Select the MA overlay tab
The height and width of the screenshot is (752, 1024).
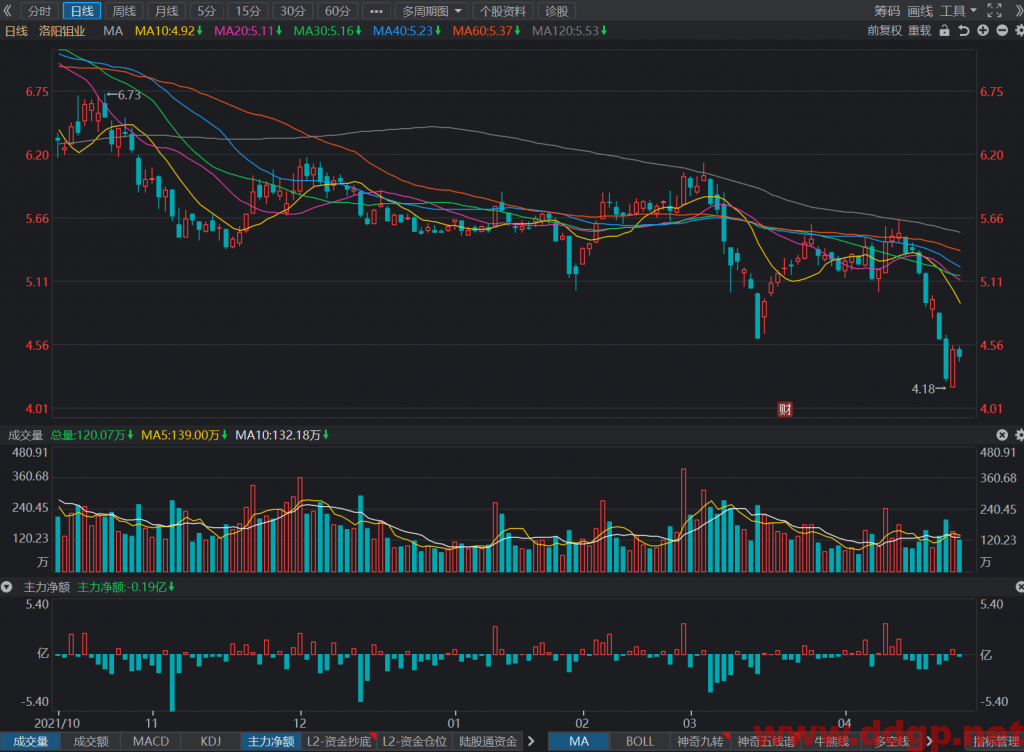(579, 742)
